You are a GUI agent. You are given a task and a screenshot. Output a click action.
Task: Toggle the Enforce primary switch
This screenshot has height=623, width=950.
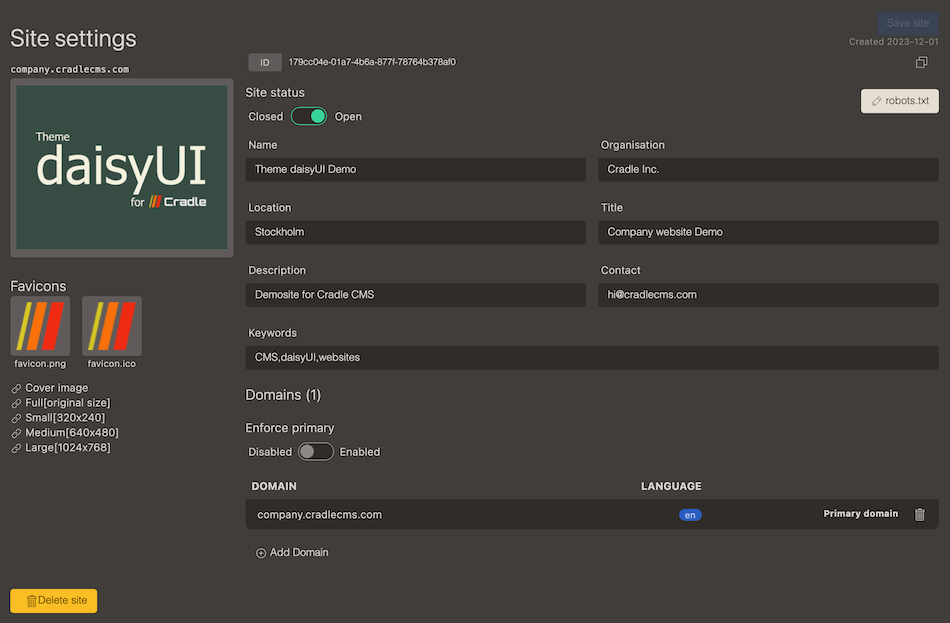point(316,451)
